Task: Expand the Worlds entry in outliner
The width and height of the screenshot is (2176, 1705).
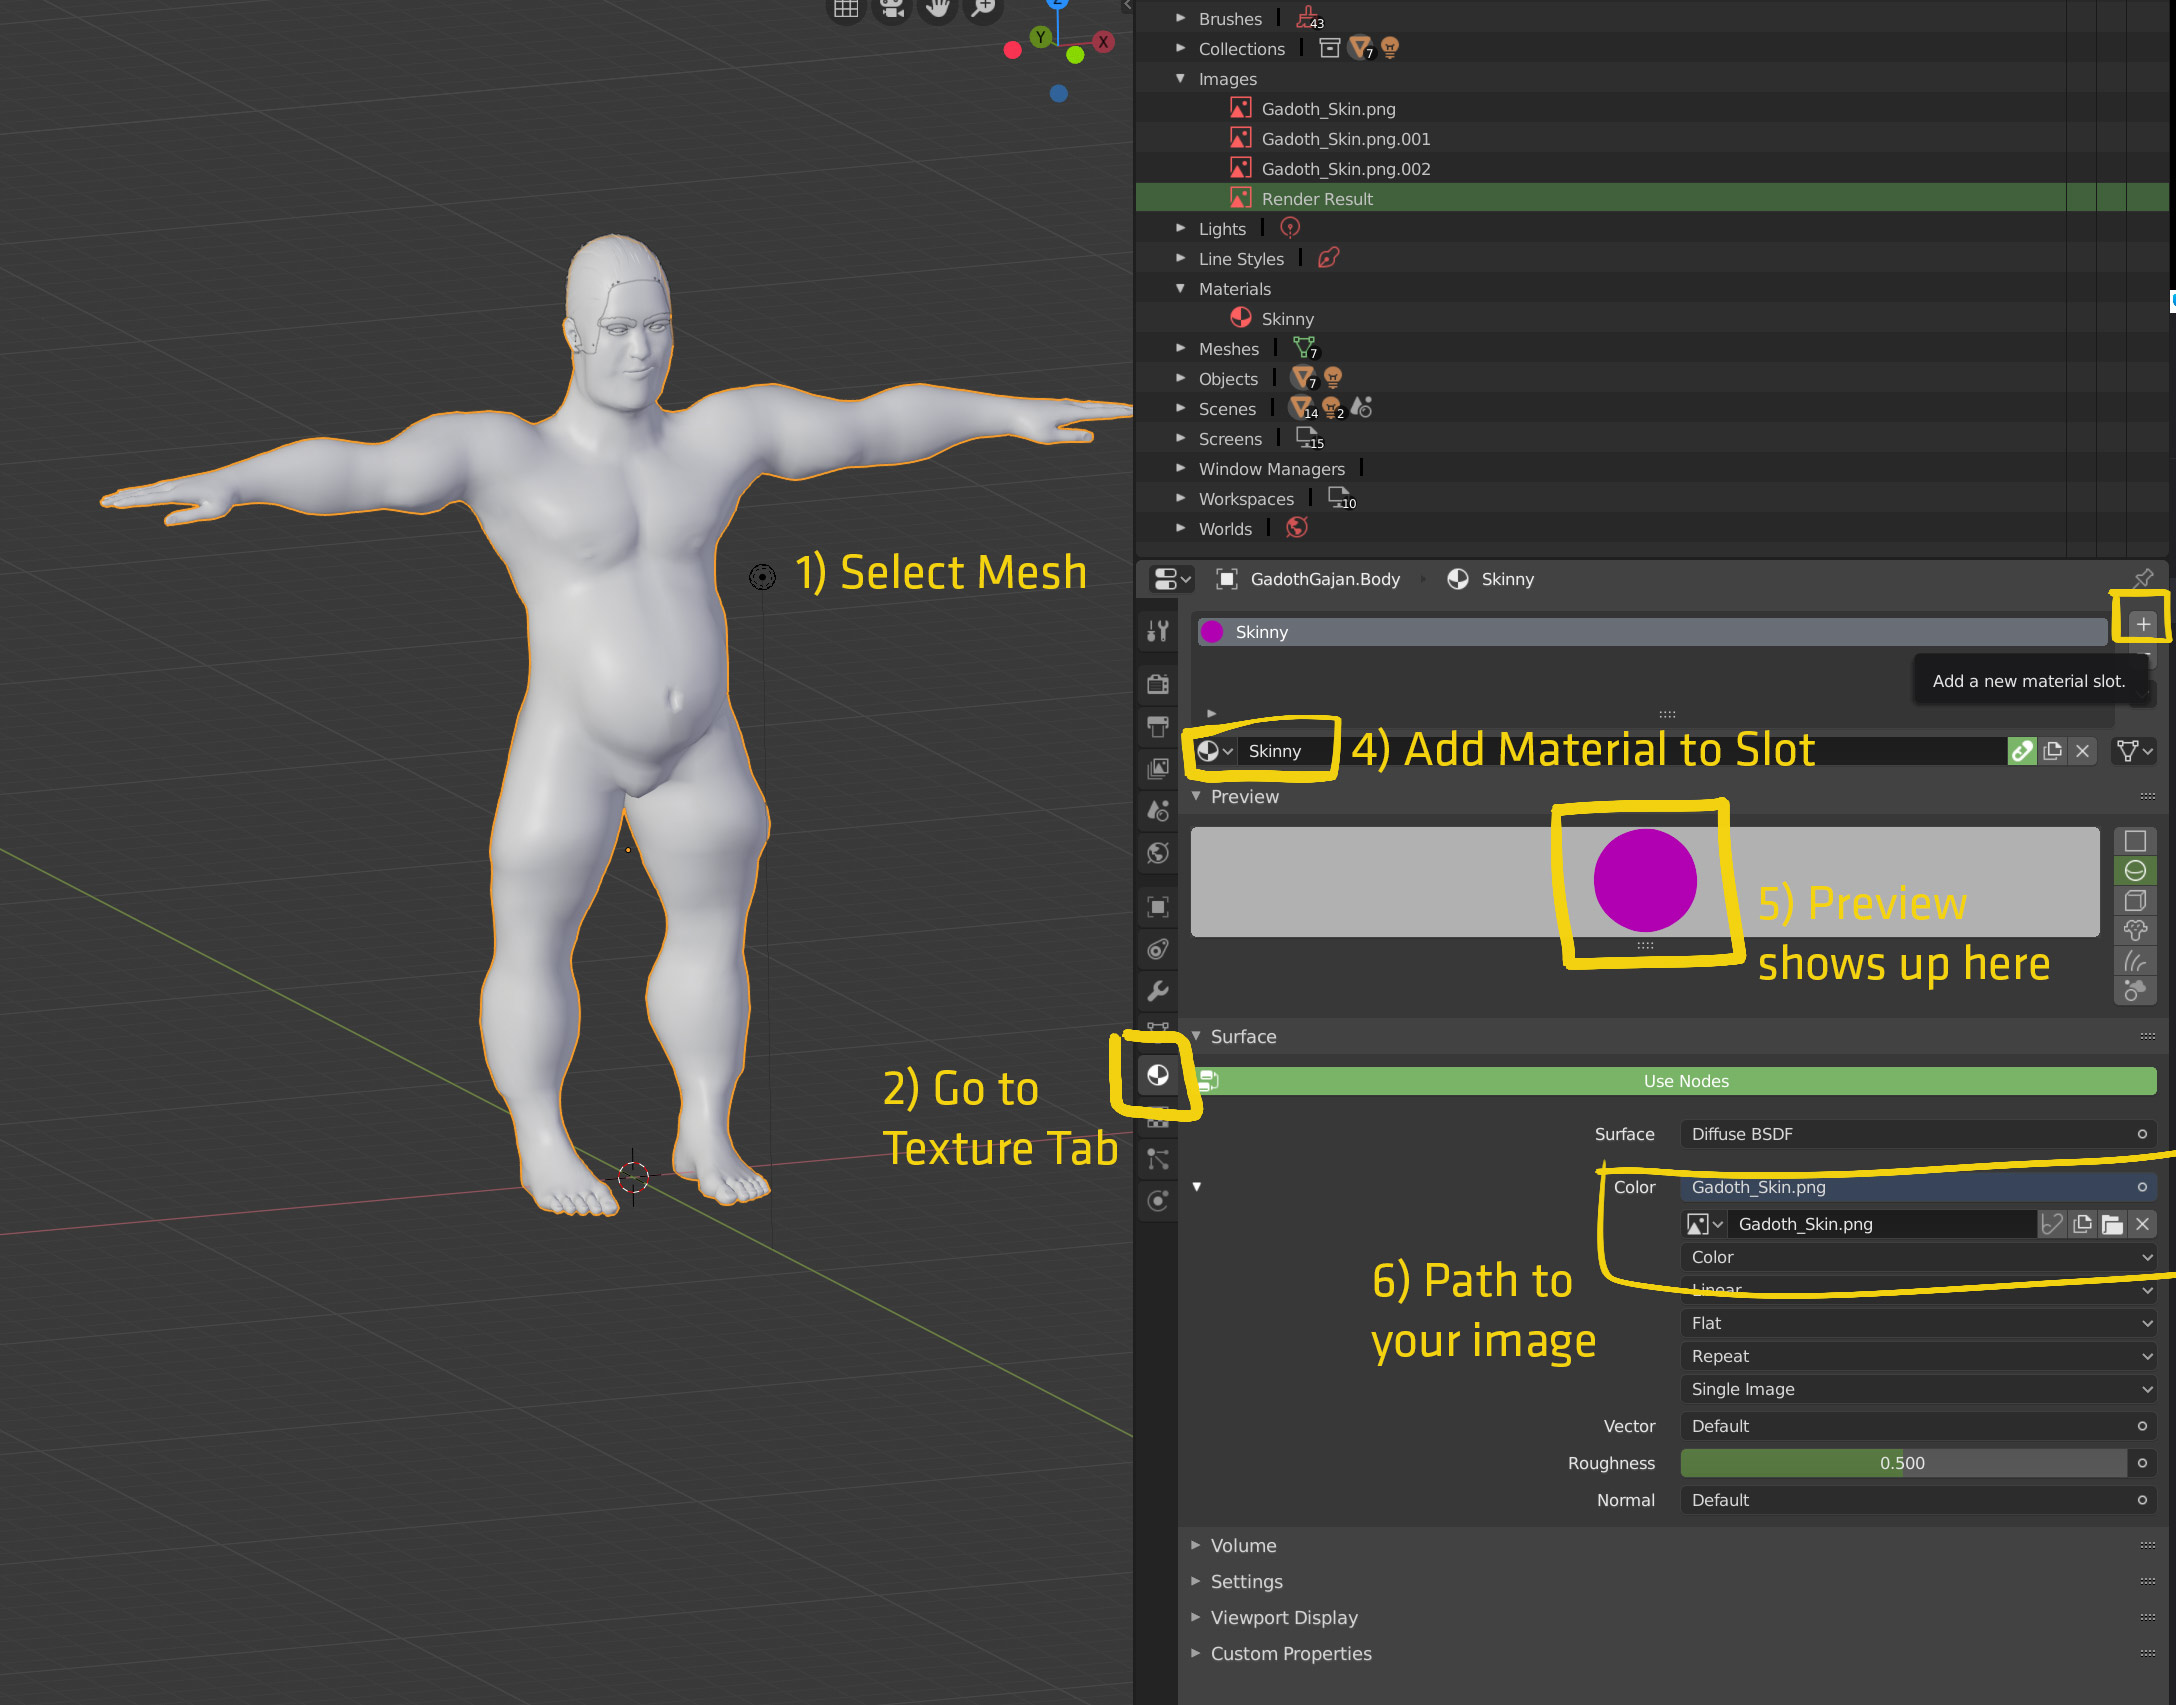Action: (1180, 528)
